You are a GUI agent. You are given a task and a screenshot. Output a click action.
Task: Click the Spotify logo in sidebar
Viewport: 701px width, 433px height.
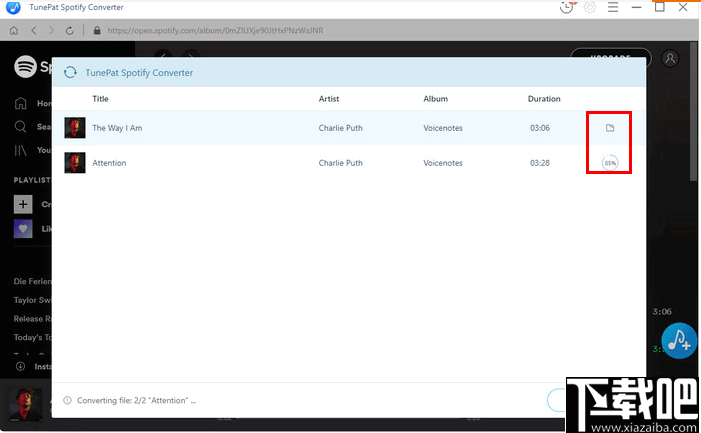[25, 67]
